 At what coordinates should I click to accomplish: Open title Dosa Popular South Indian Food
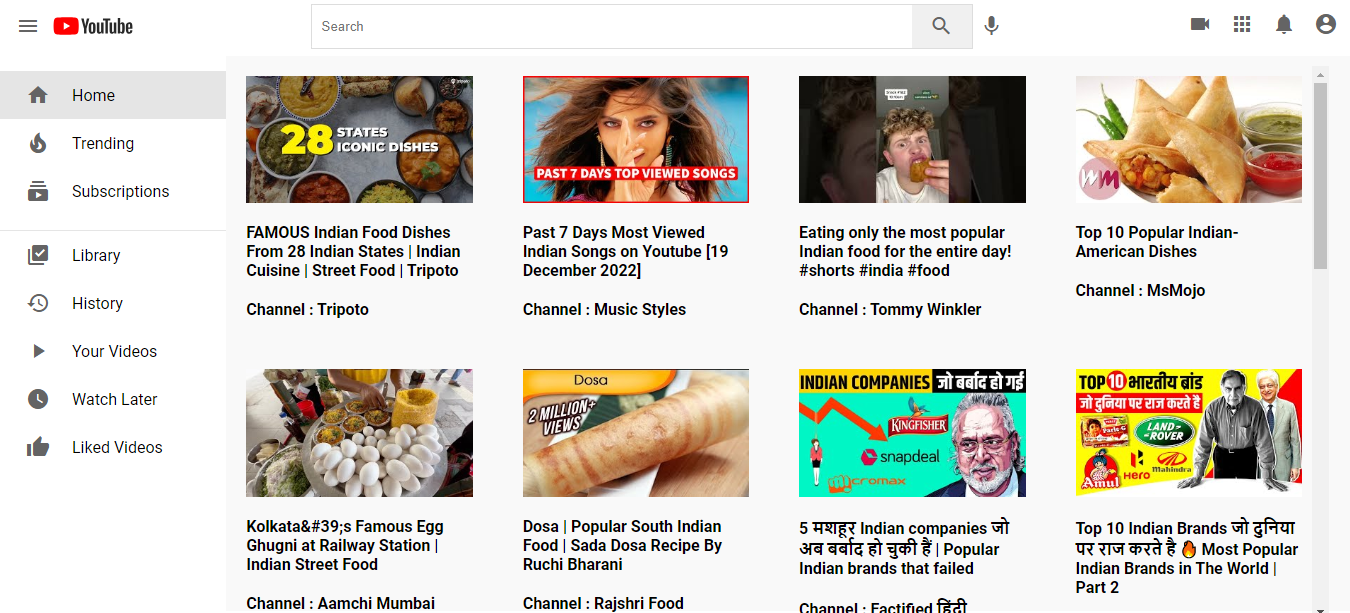pos(623,545)
